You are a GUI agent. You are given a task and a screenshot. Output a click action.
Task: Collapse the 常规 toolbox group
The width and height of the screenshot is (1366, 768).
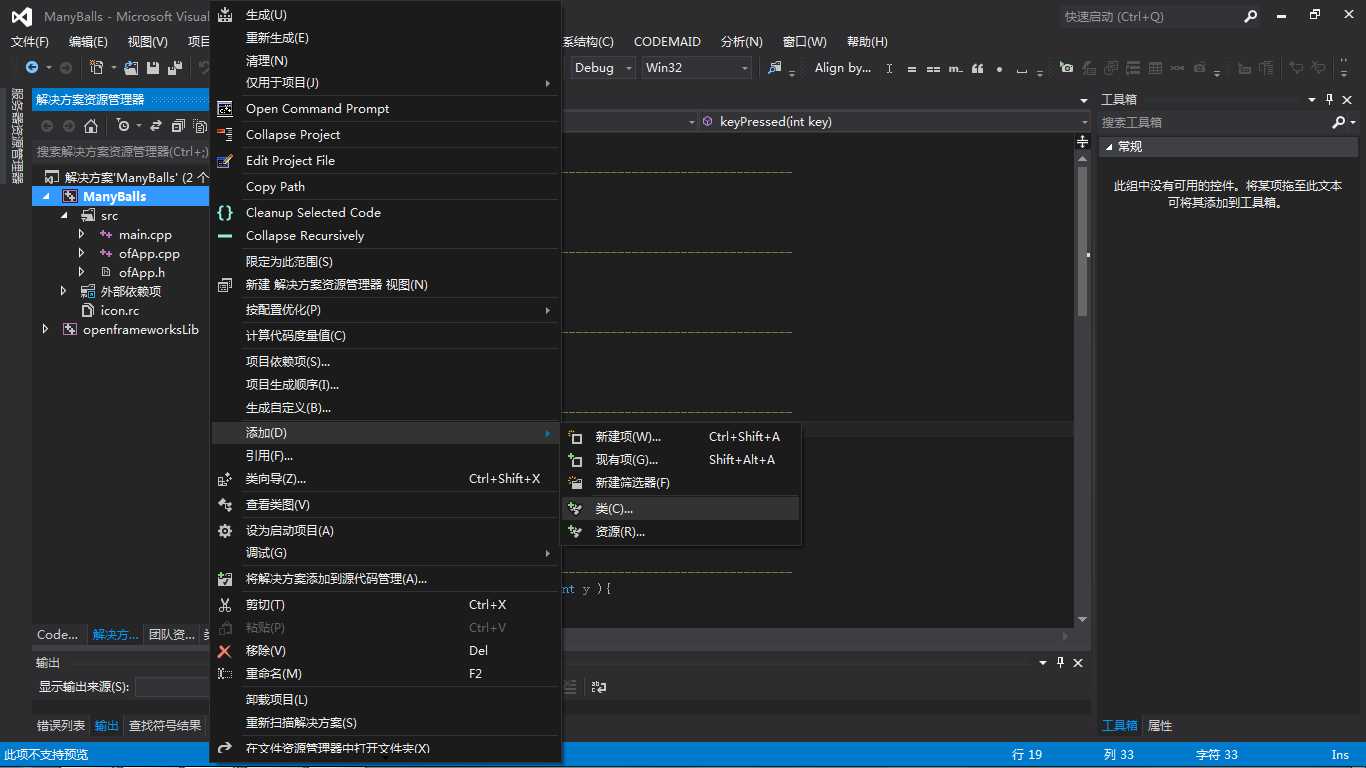[x=1107, y=147]
